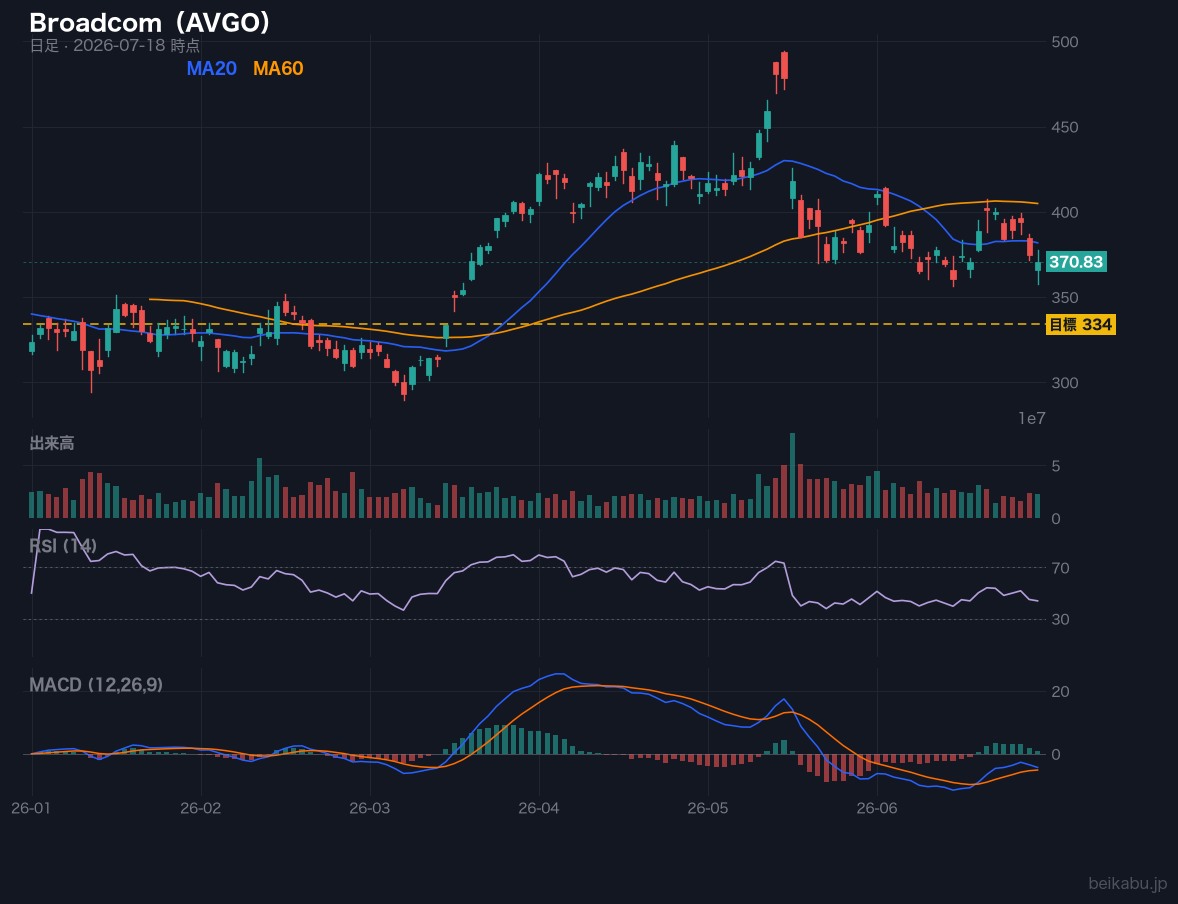Click the 26-03 date axis label
Screen dimensions: 1178x904
tap(370, 809)
